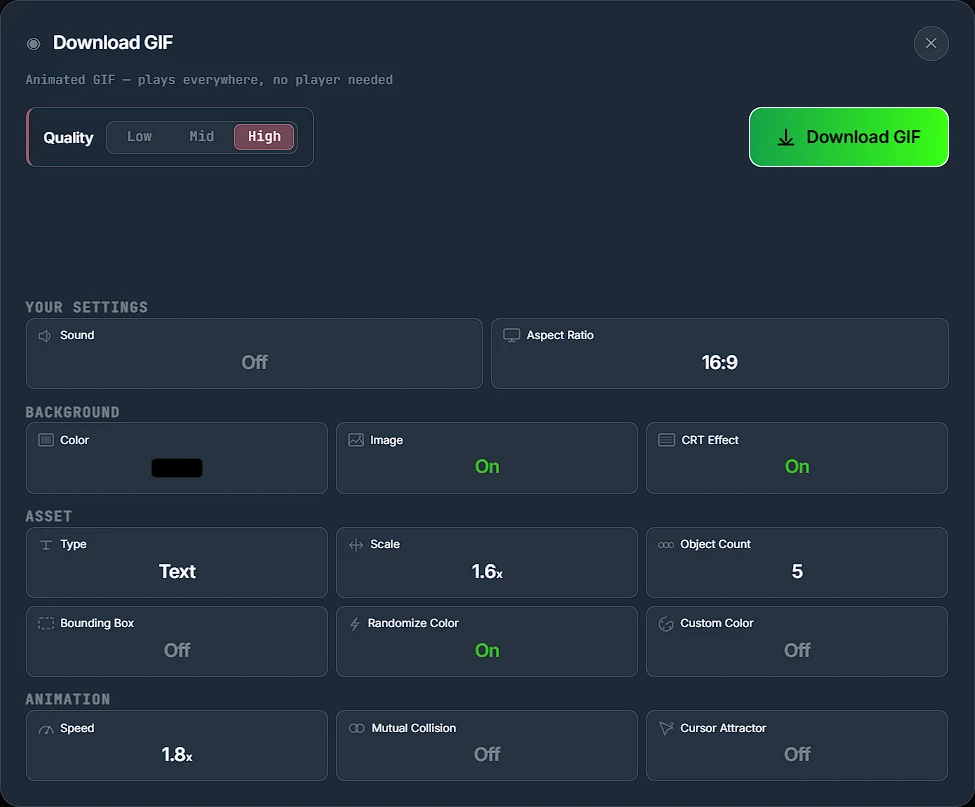Click the download arrow icon in button
Screen dimensions: 975x807
tap(785, 137)
